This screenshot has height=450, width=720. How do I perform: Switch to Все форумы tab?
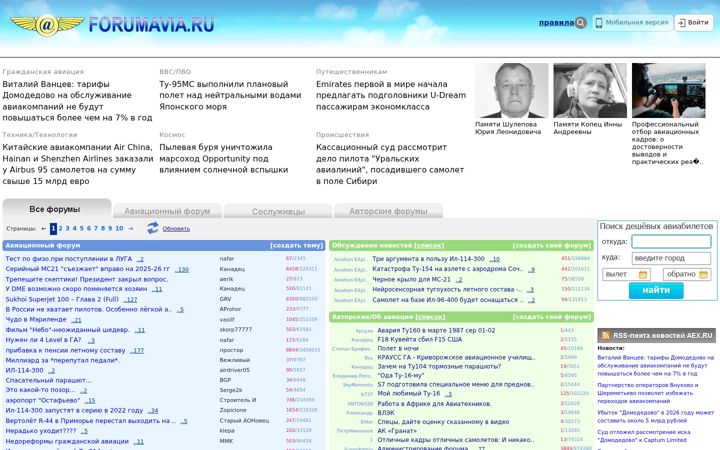(x=56, y=209)
